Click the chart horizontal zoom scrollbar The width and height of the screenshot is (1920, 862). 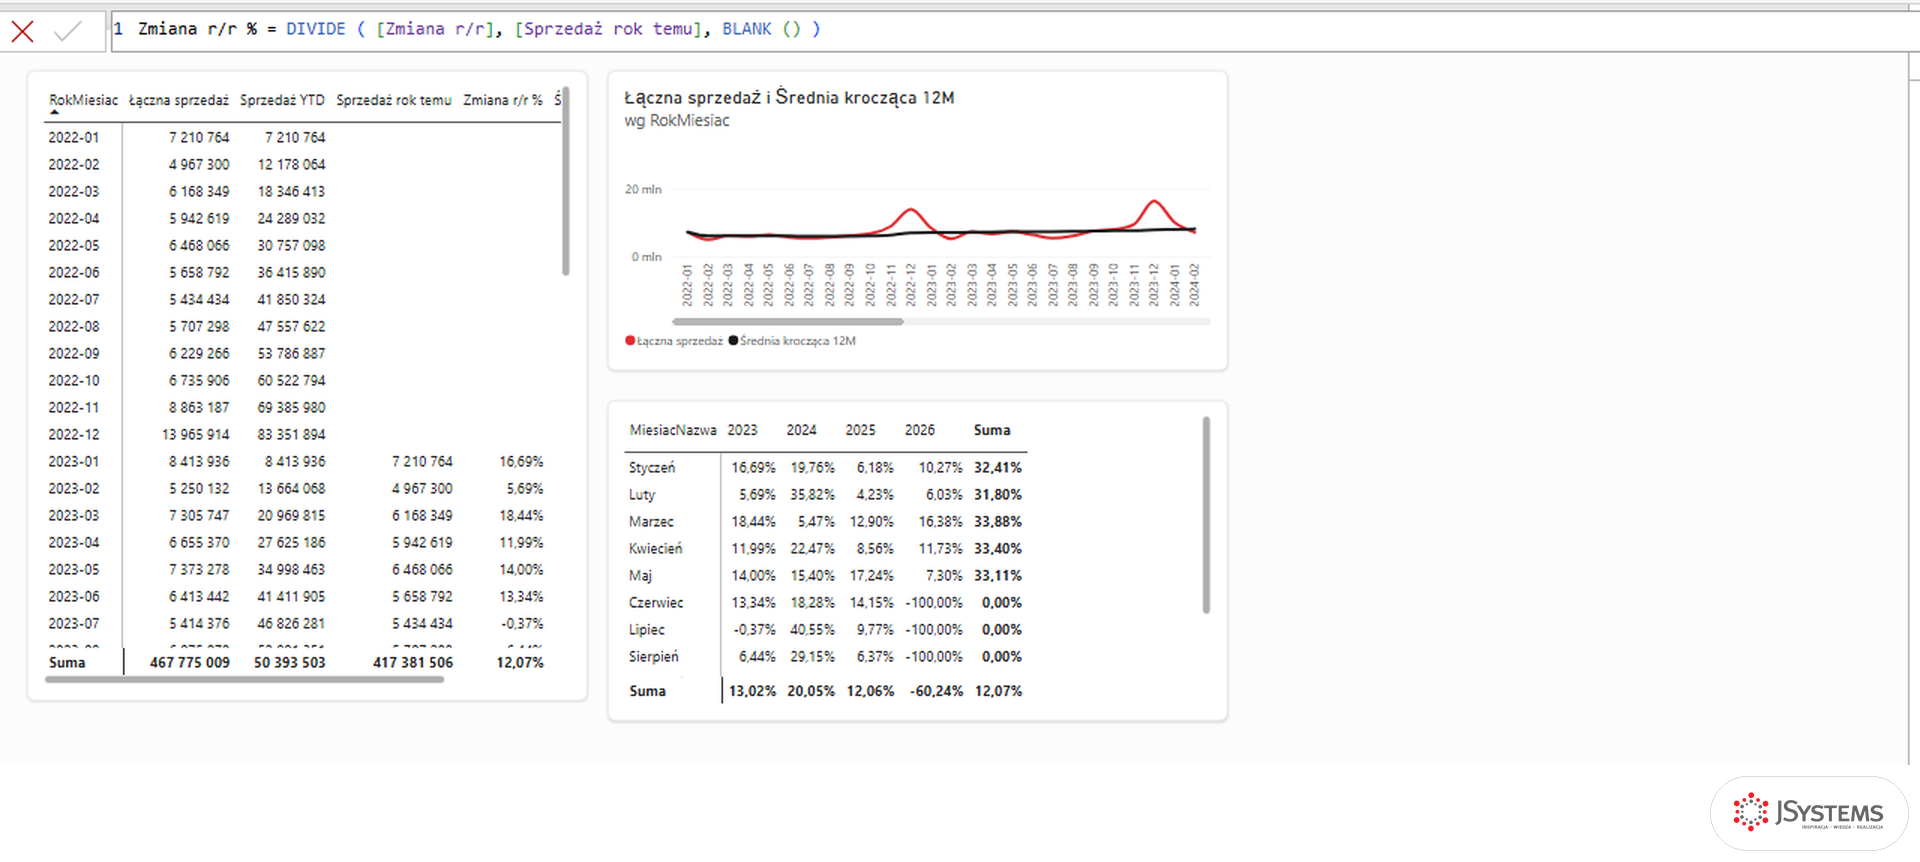pyautogui.click(x=788, y=322)
